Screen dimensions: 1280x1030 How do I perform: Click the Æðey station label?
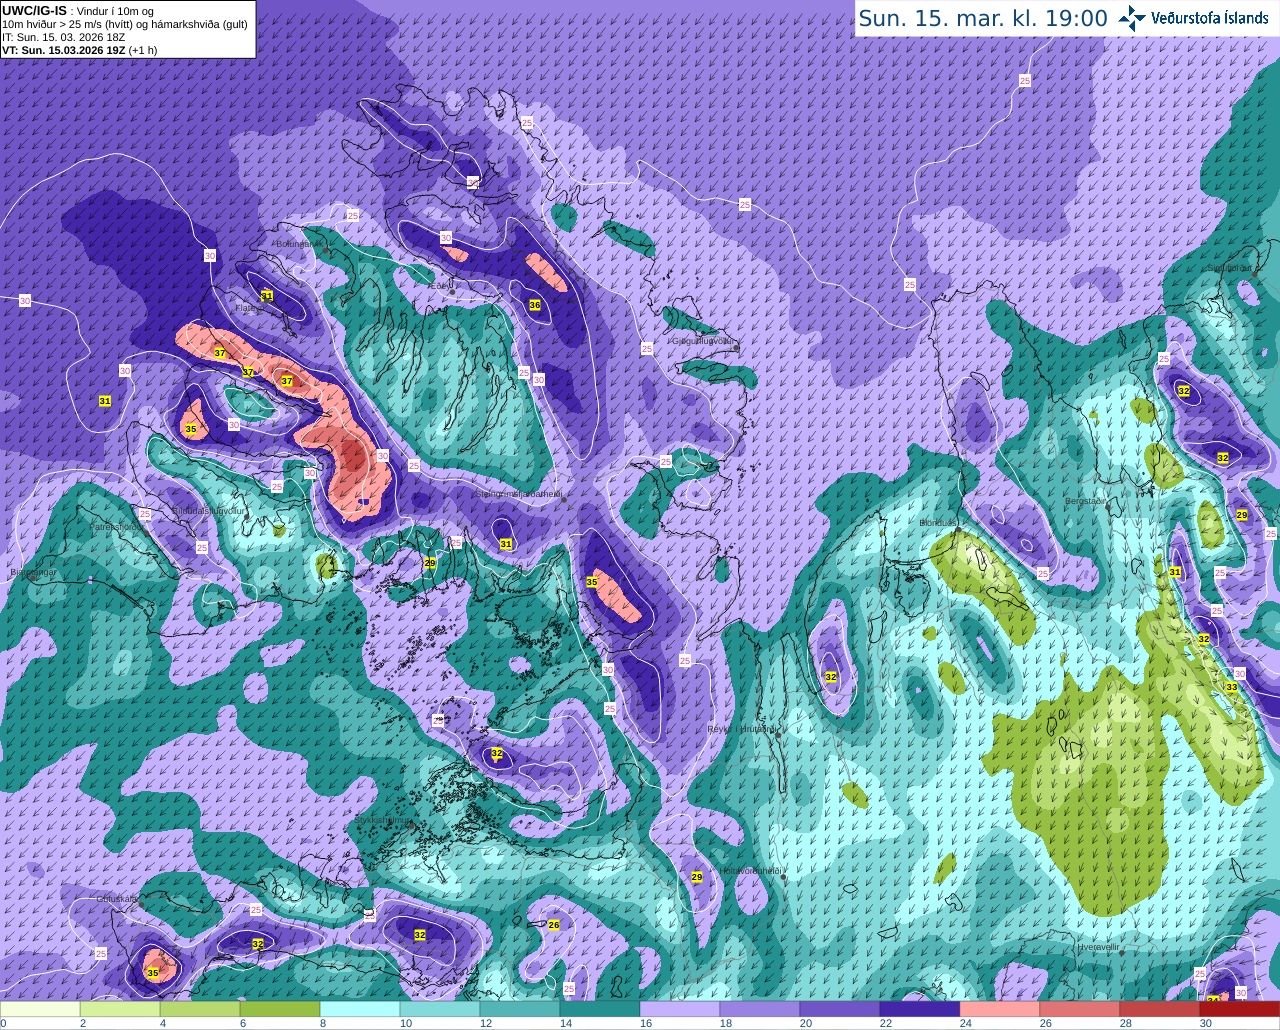440,286
